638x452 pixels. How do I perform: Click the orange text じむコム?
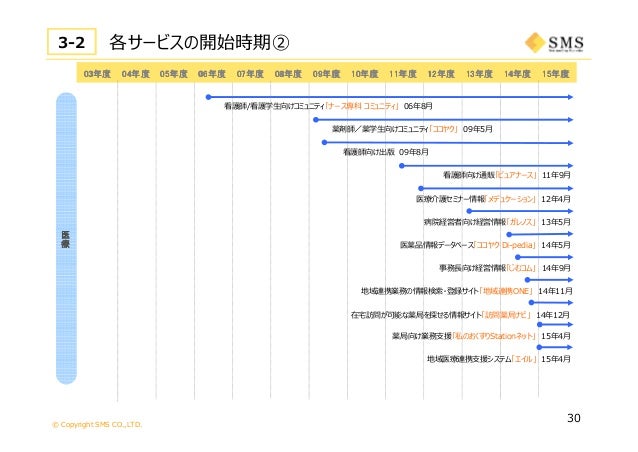(521, 268)
